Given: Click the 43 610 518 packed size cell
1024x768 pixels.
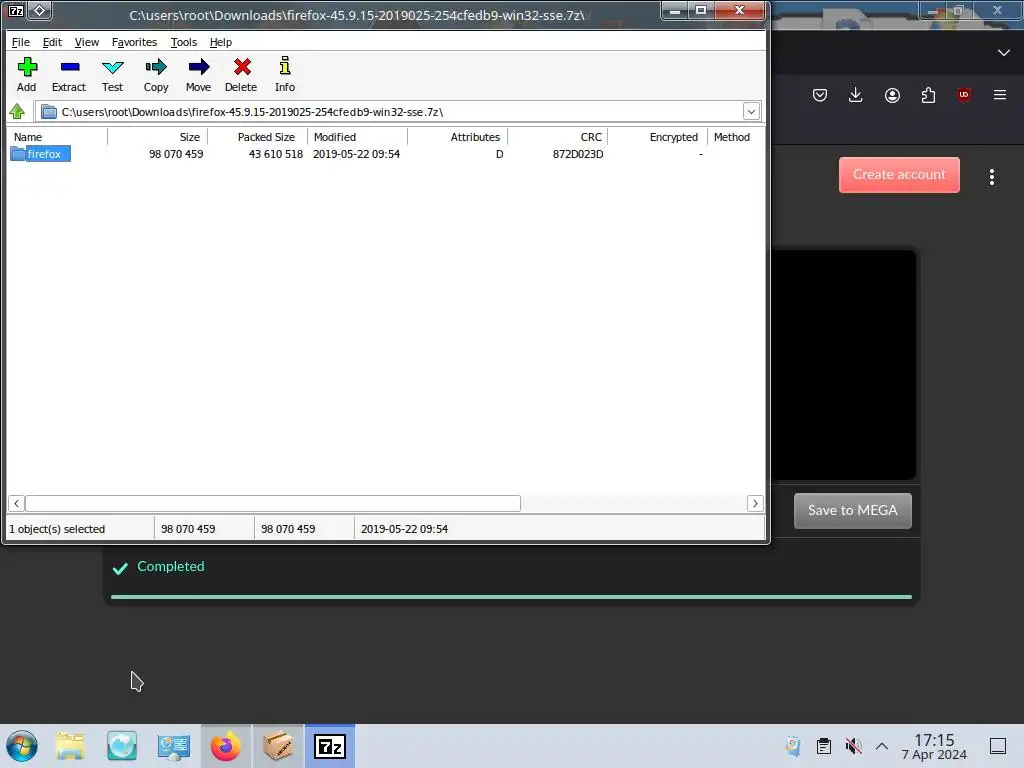Looking at the screenshot, I should tap(276, 154).
